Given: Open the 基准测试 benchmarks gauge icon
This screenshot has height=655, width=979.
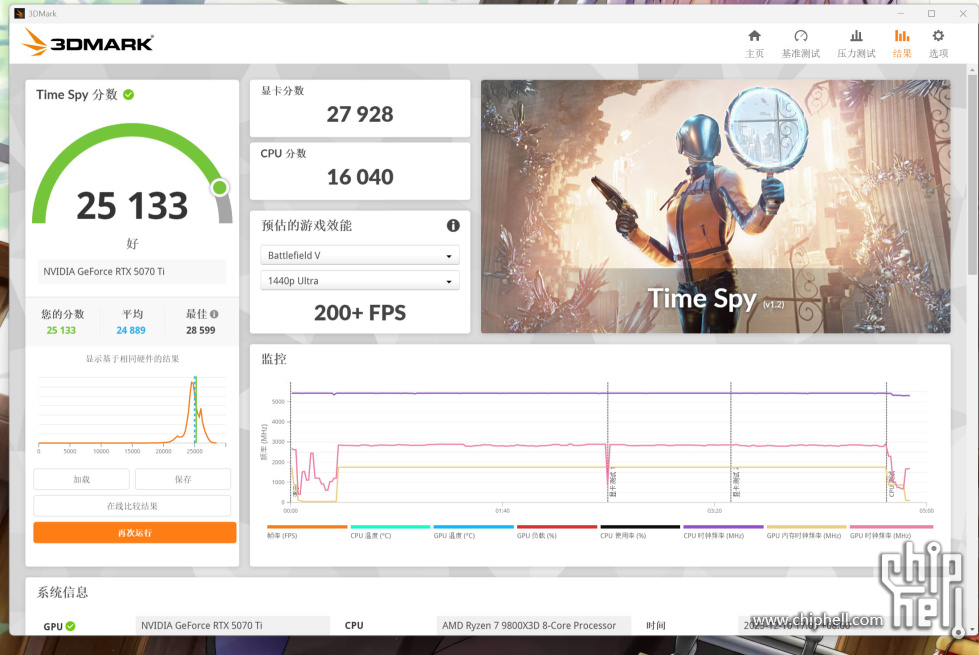Looking at the screenshot, I should pos(800,43).
